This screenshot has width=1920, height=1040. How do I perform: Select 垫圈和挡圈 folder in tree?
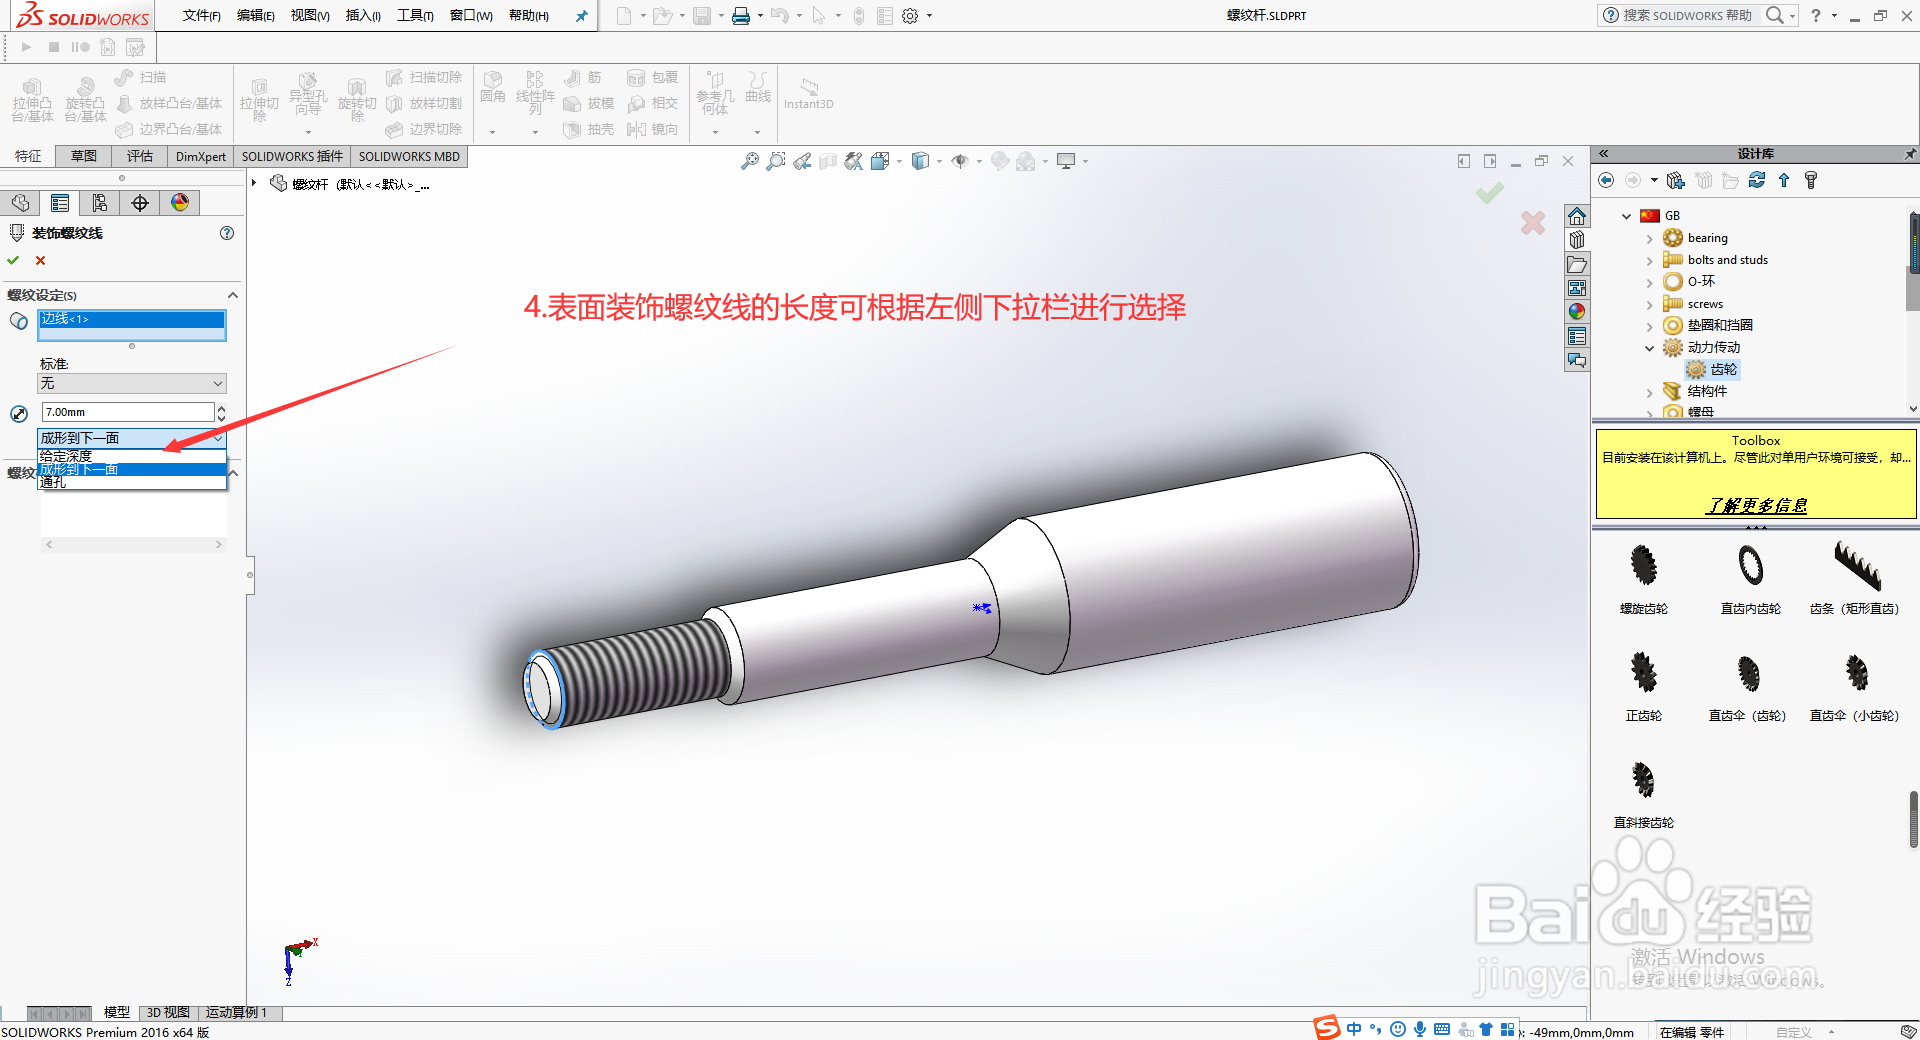(1720, 326)
